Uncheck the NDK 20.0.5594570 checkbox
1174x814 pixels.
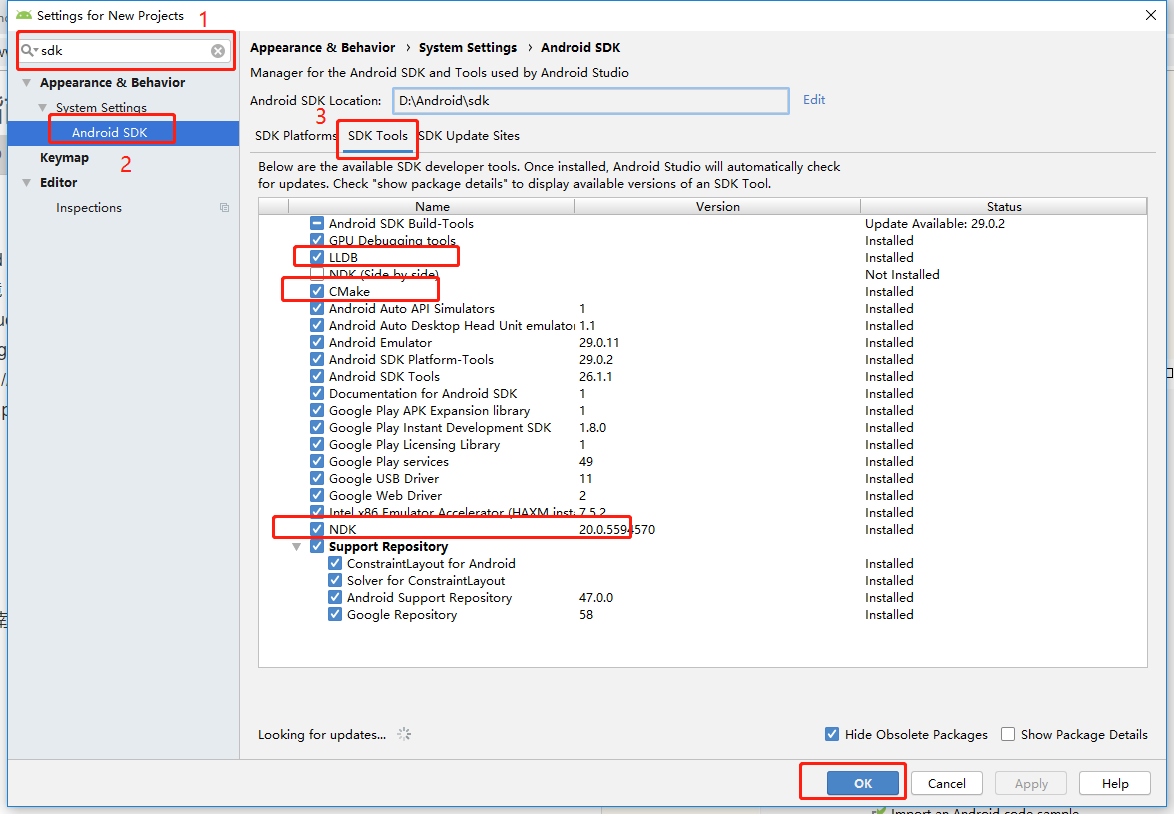(317, 529)
